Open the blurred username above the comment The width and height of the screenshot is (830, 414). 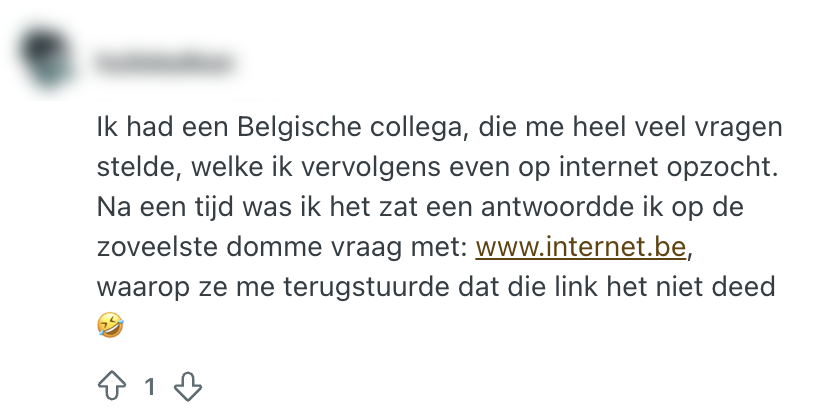pyautogui.click(x=164, y=63)
